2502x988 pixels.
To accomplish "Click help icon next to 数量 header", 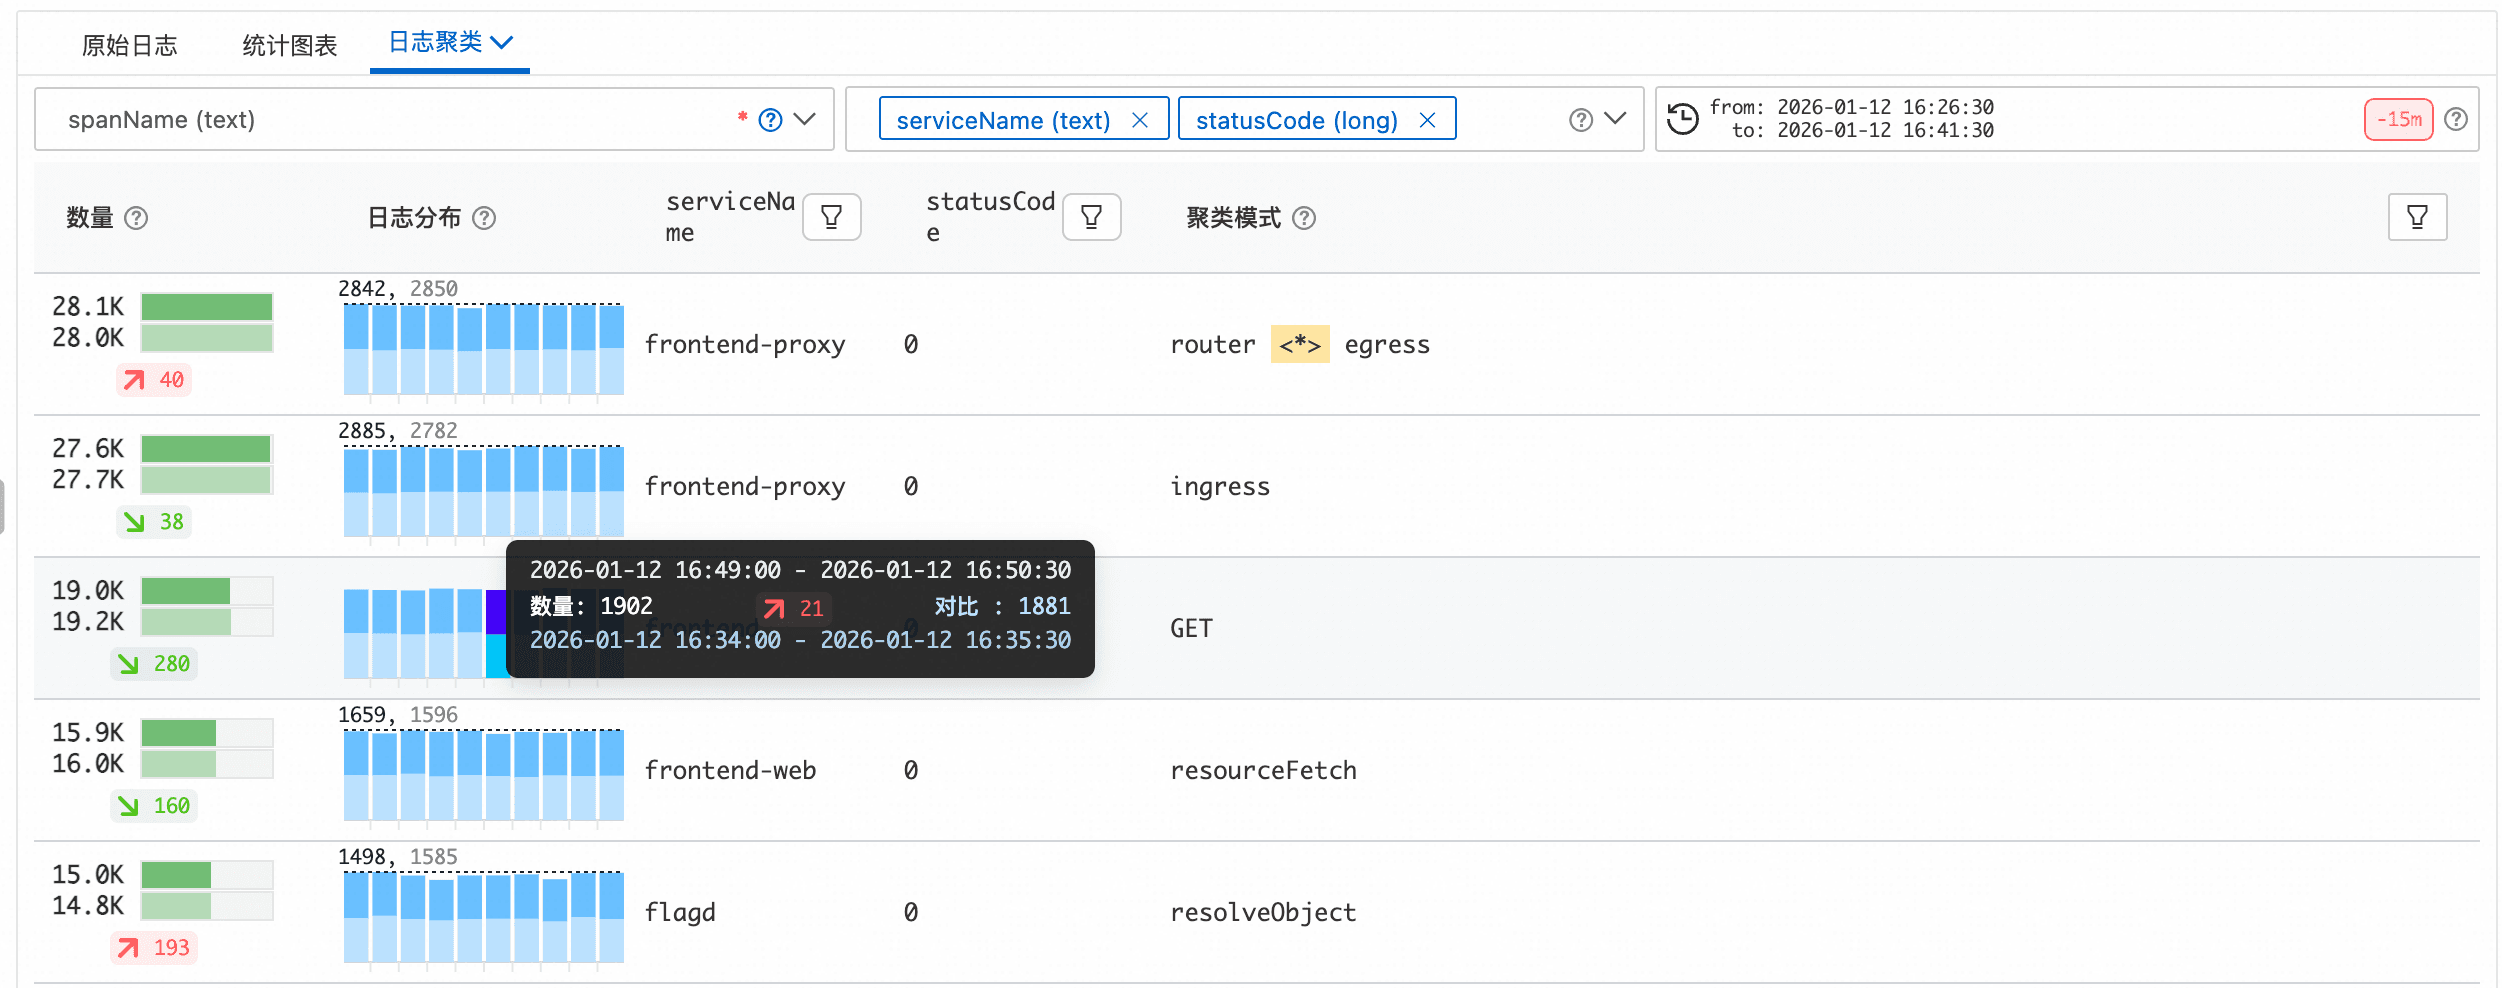I will coord(137,218).
